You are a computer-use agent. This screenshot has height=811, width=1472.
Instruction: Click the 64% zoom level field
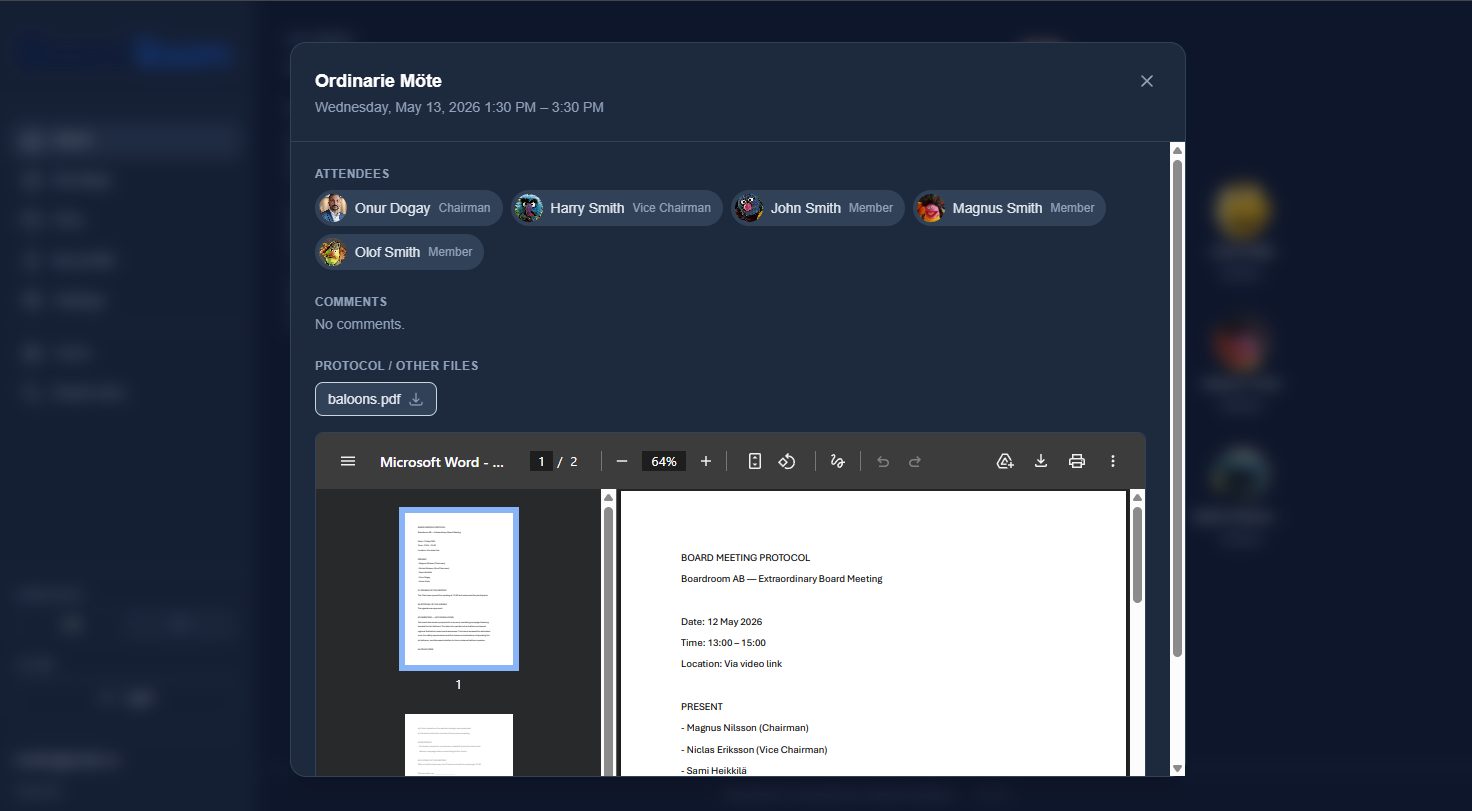point(664,461)
